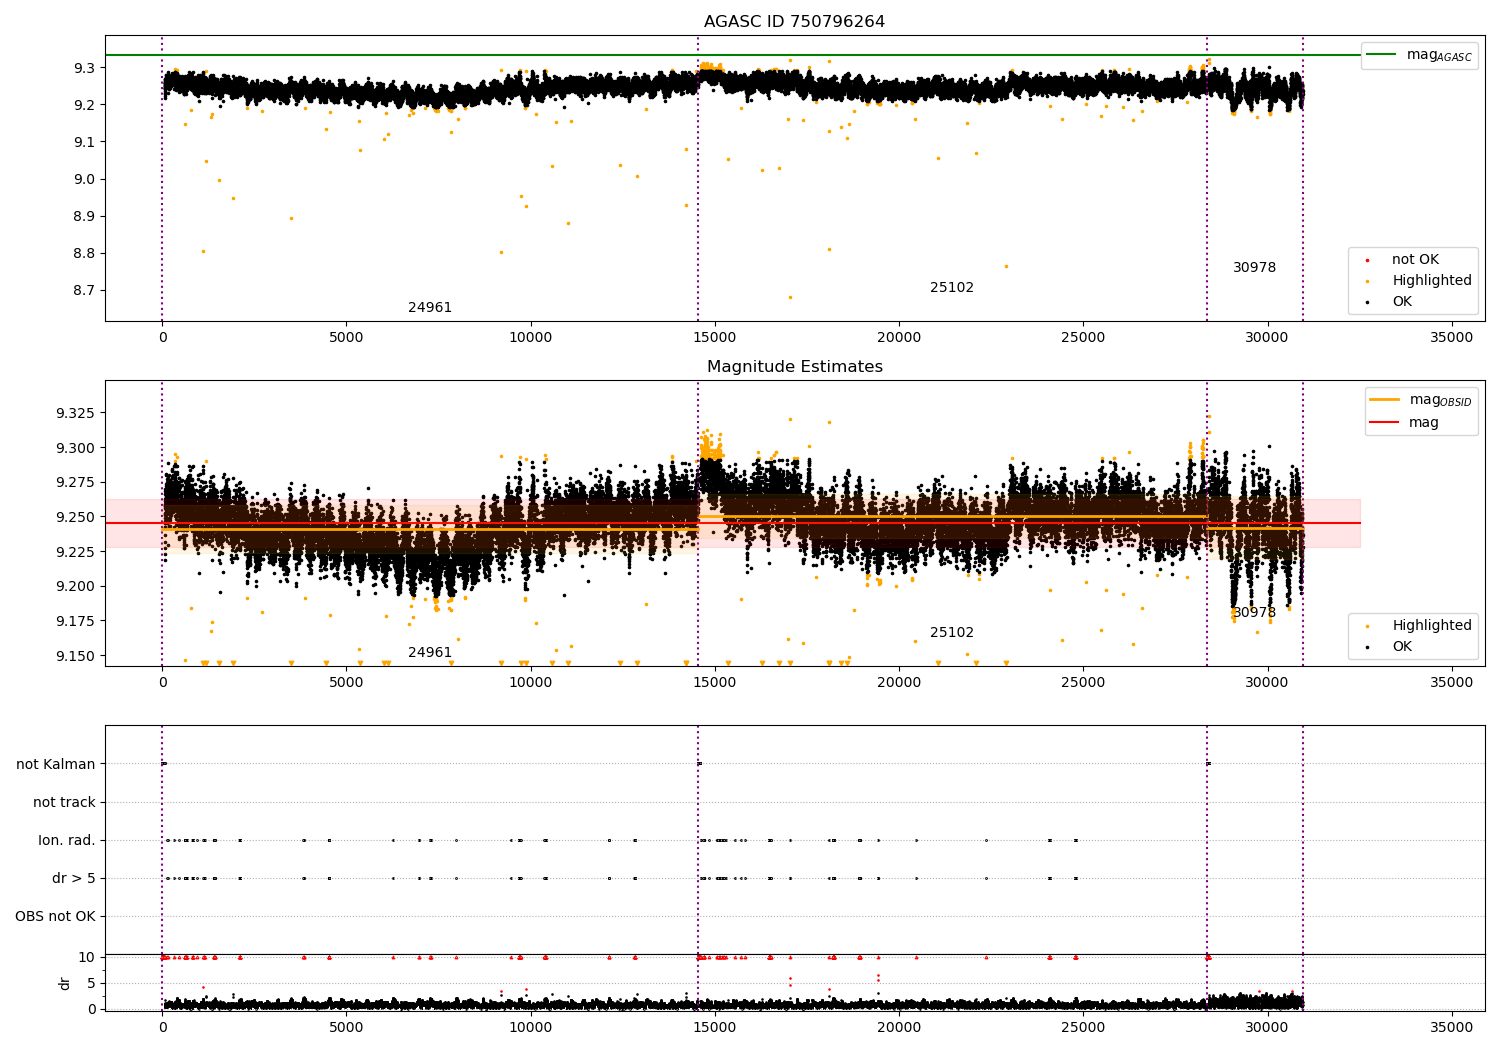Click "not OK" in the top plot legend
Viewport: 1500px width, 1050px height.
[x=1415, y=260]
